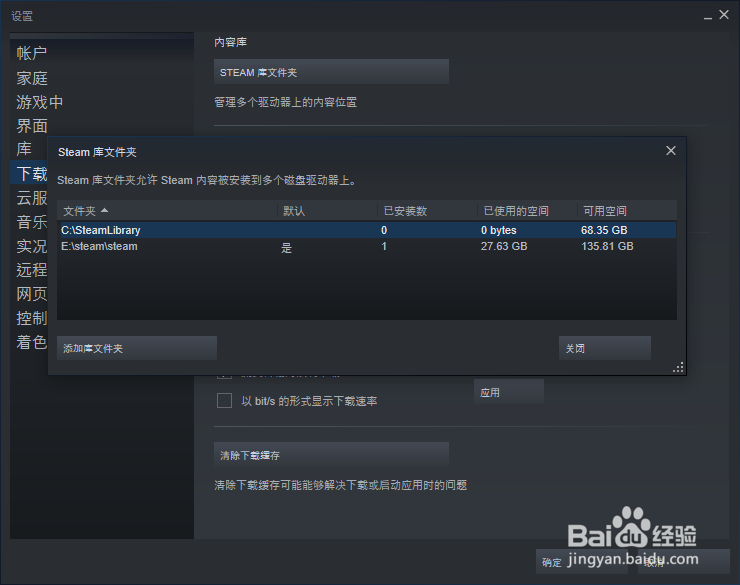Open the 家庭 settings tab
This screenshot has height=585, width=740.
32,78
